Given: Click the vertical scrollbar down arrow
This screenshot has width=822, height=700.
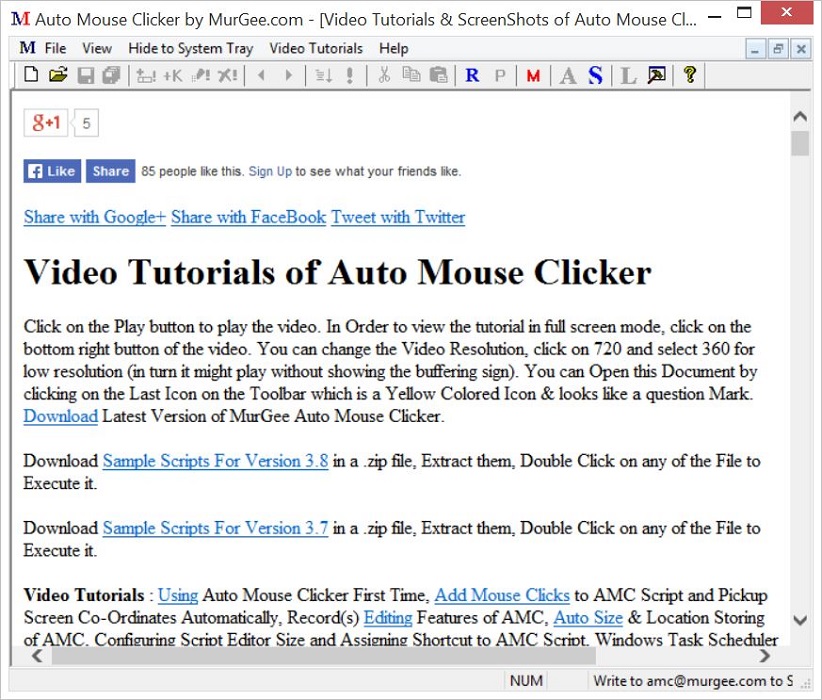Looking at the screenshot, I should coord(800,620).
